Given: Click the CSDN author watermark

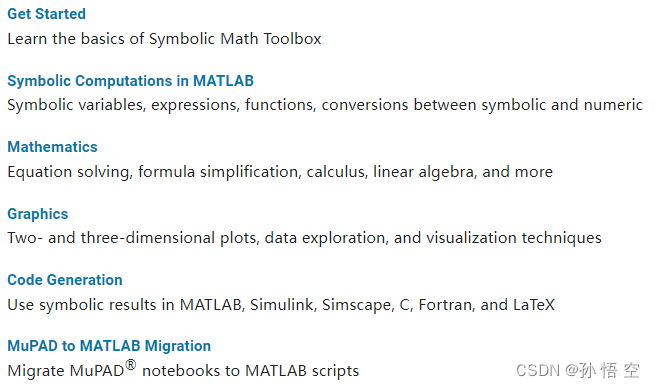Looking at the screenshot, I should coord(578,370).
